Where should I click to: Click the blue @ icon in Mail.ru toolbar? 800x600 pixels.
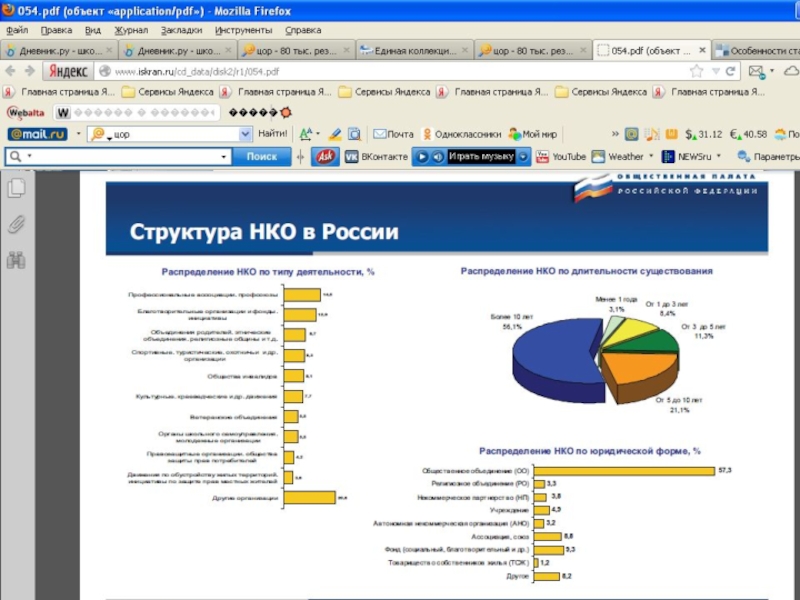point(632,134)
